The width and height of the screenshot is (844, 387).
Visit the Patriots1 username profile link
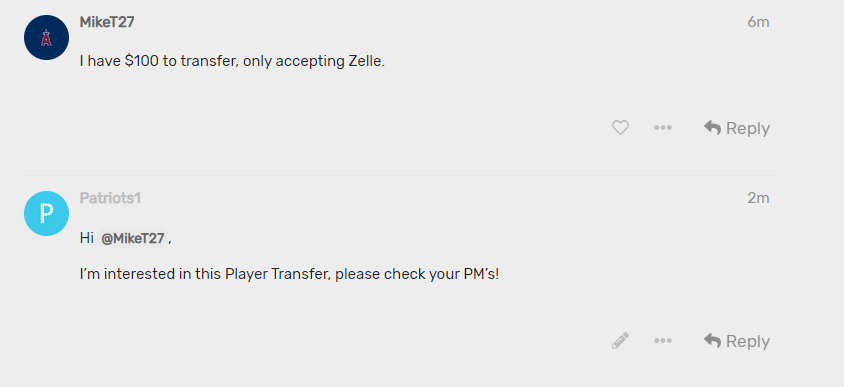pyautogui.click(x=110, y=198)
